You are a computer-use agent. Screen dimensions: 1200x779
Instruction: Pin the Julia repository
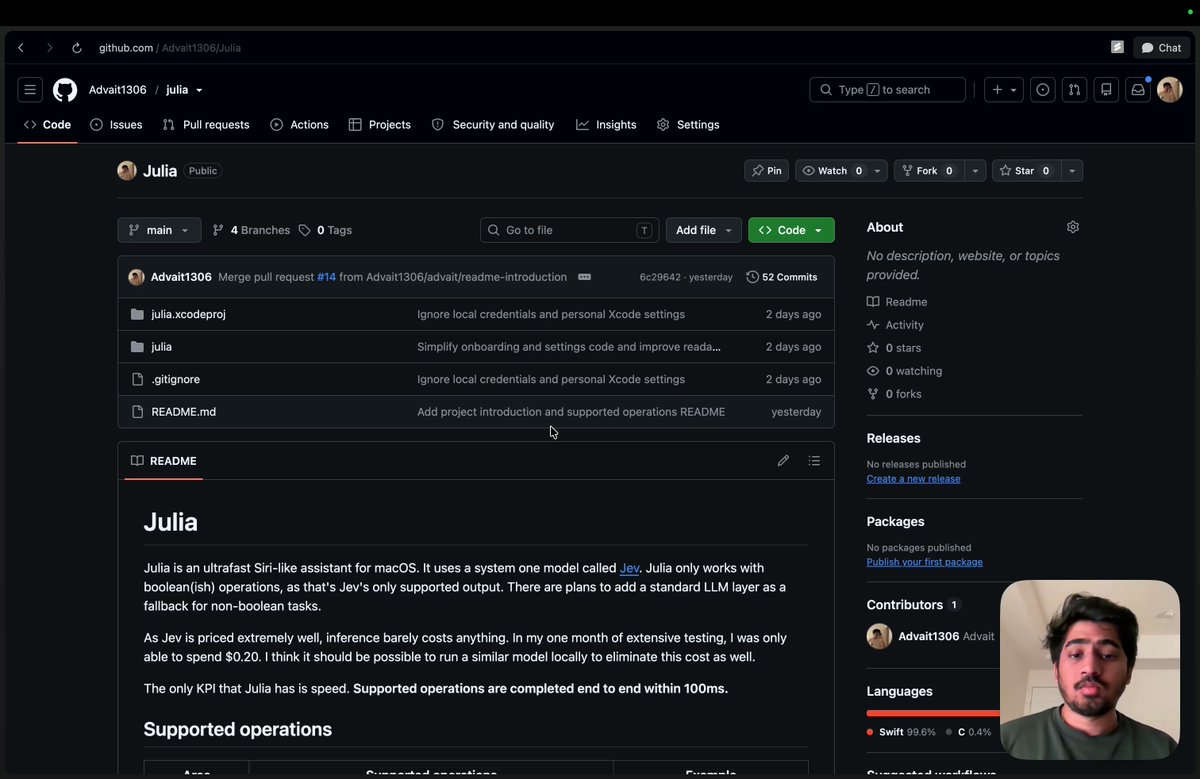pyautogui.click(x=767, y=171)
